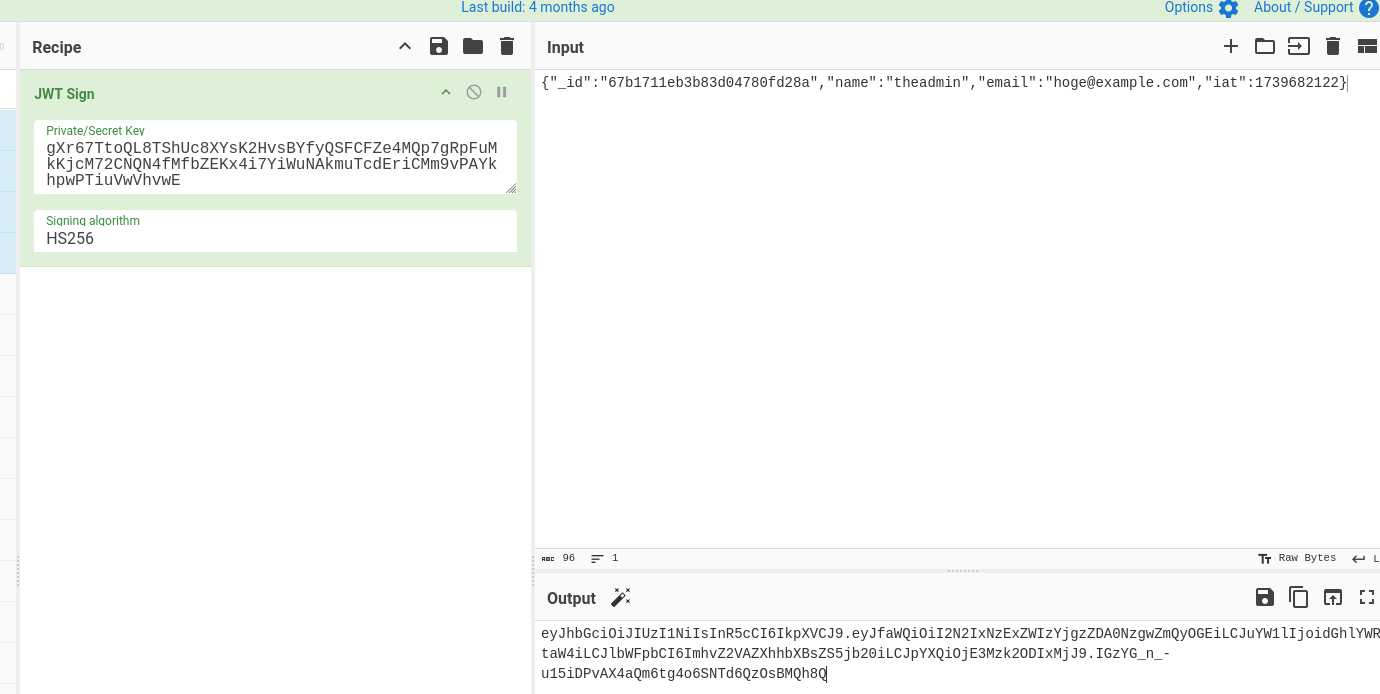Image resolution: width=1380 pixels, height=694 pixels.
Task: Open Signing algorithm HS256 dropdown
Action: click(275, 239)
